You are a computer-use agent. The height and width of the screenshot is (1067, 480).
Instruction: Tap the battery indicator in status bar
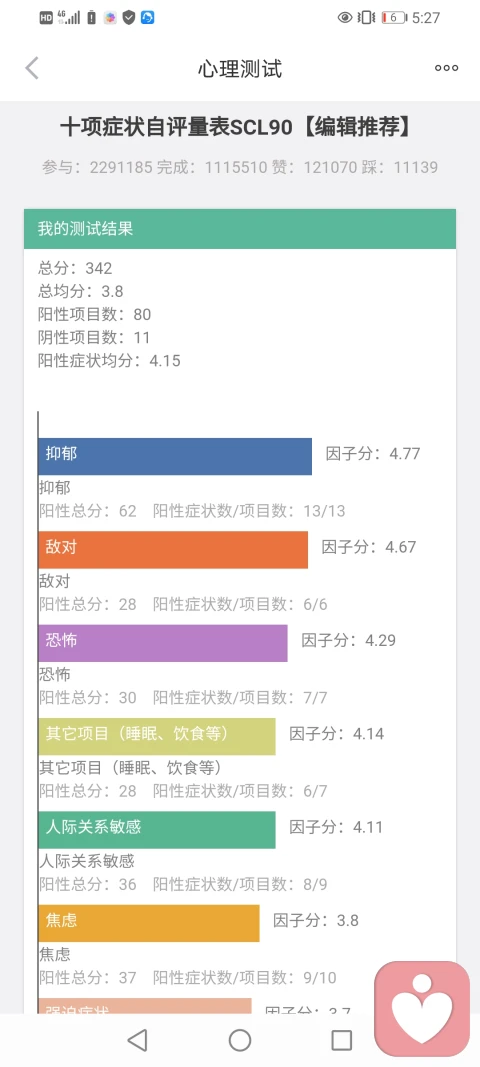click(x=394, y=18)
